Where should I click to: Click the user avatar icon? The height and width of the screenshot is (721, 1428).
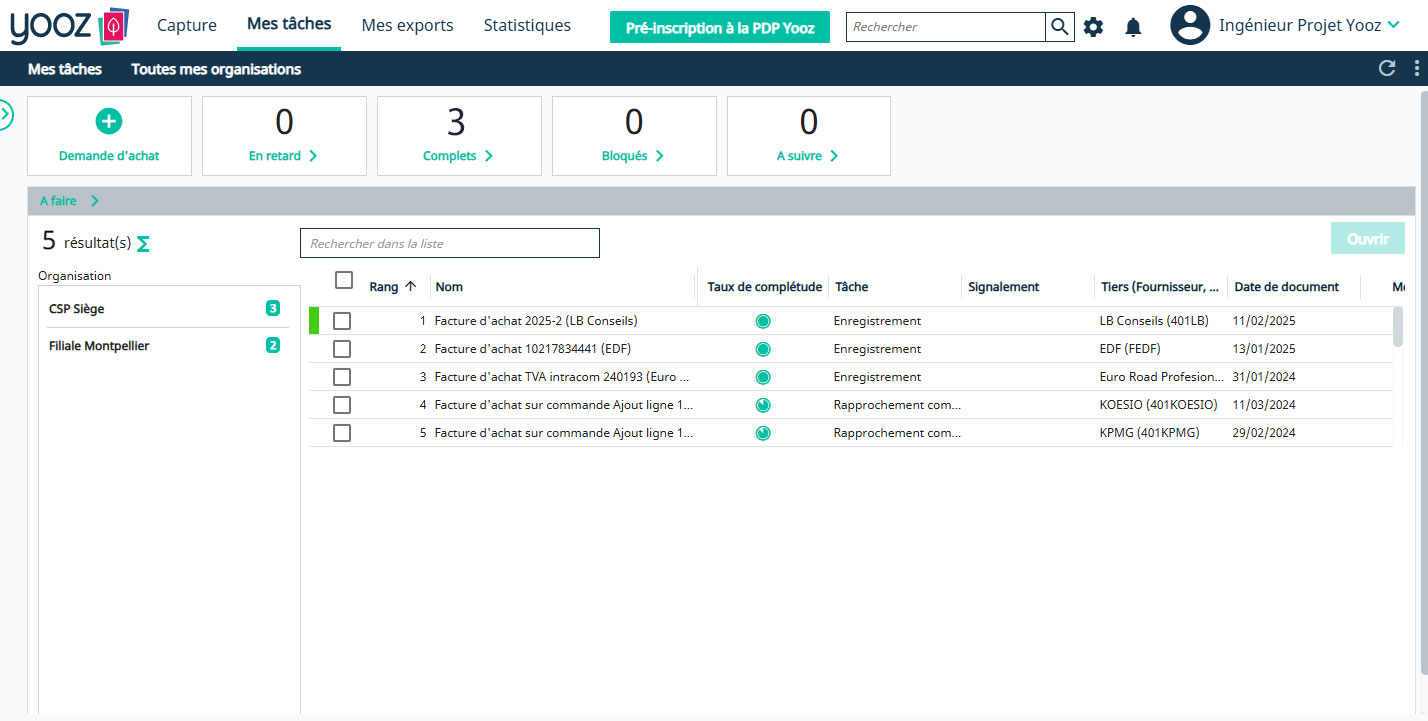(x=1190, y=25)
